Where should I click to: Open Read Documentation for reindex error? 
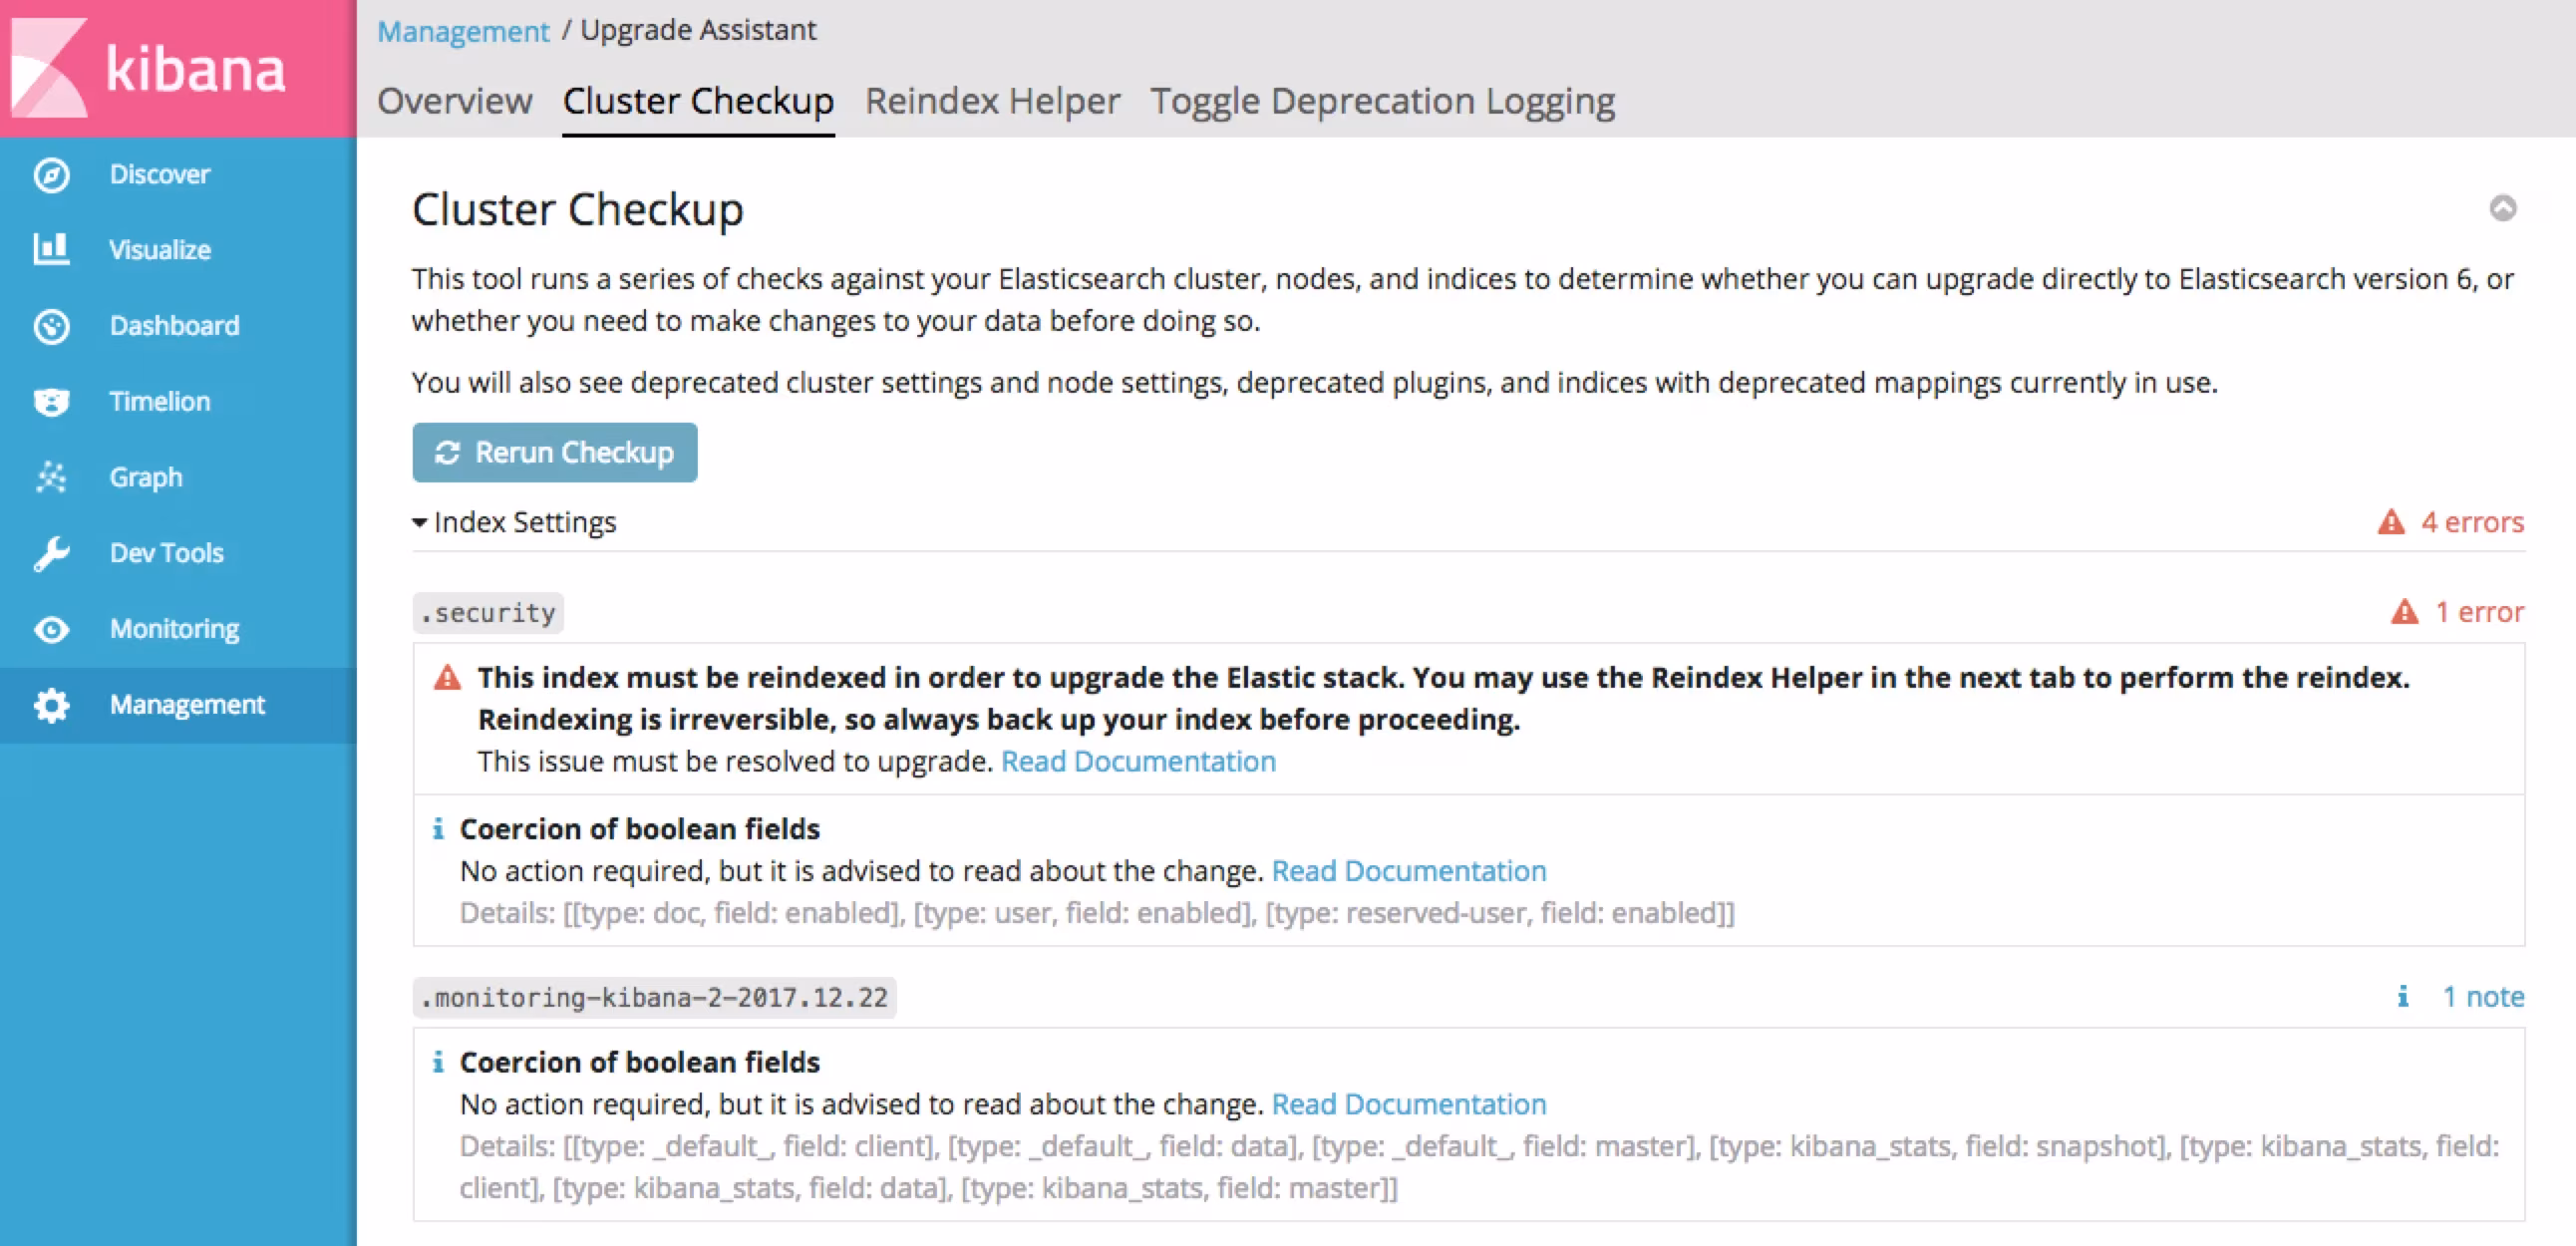tap(1138, 762)
